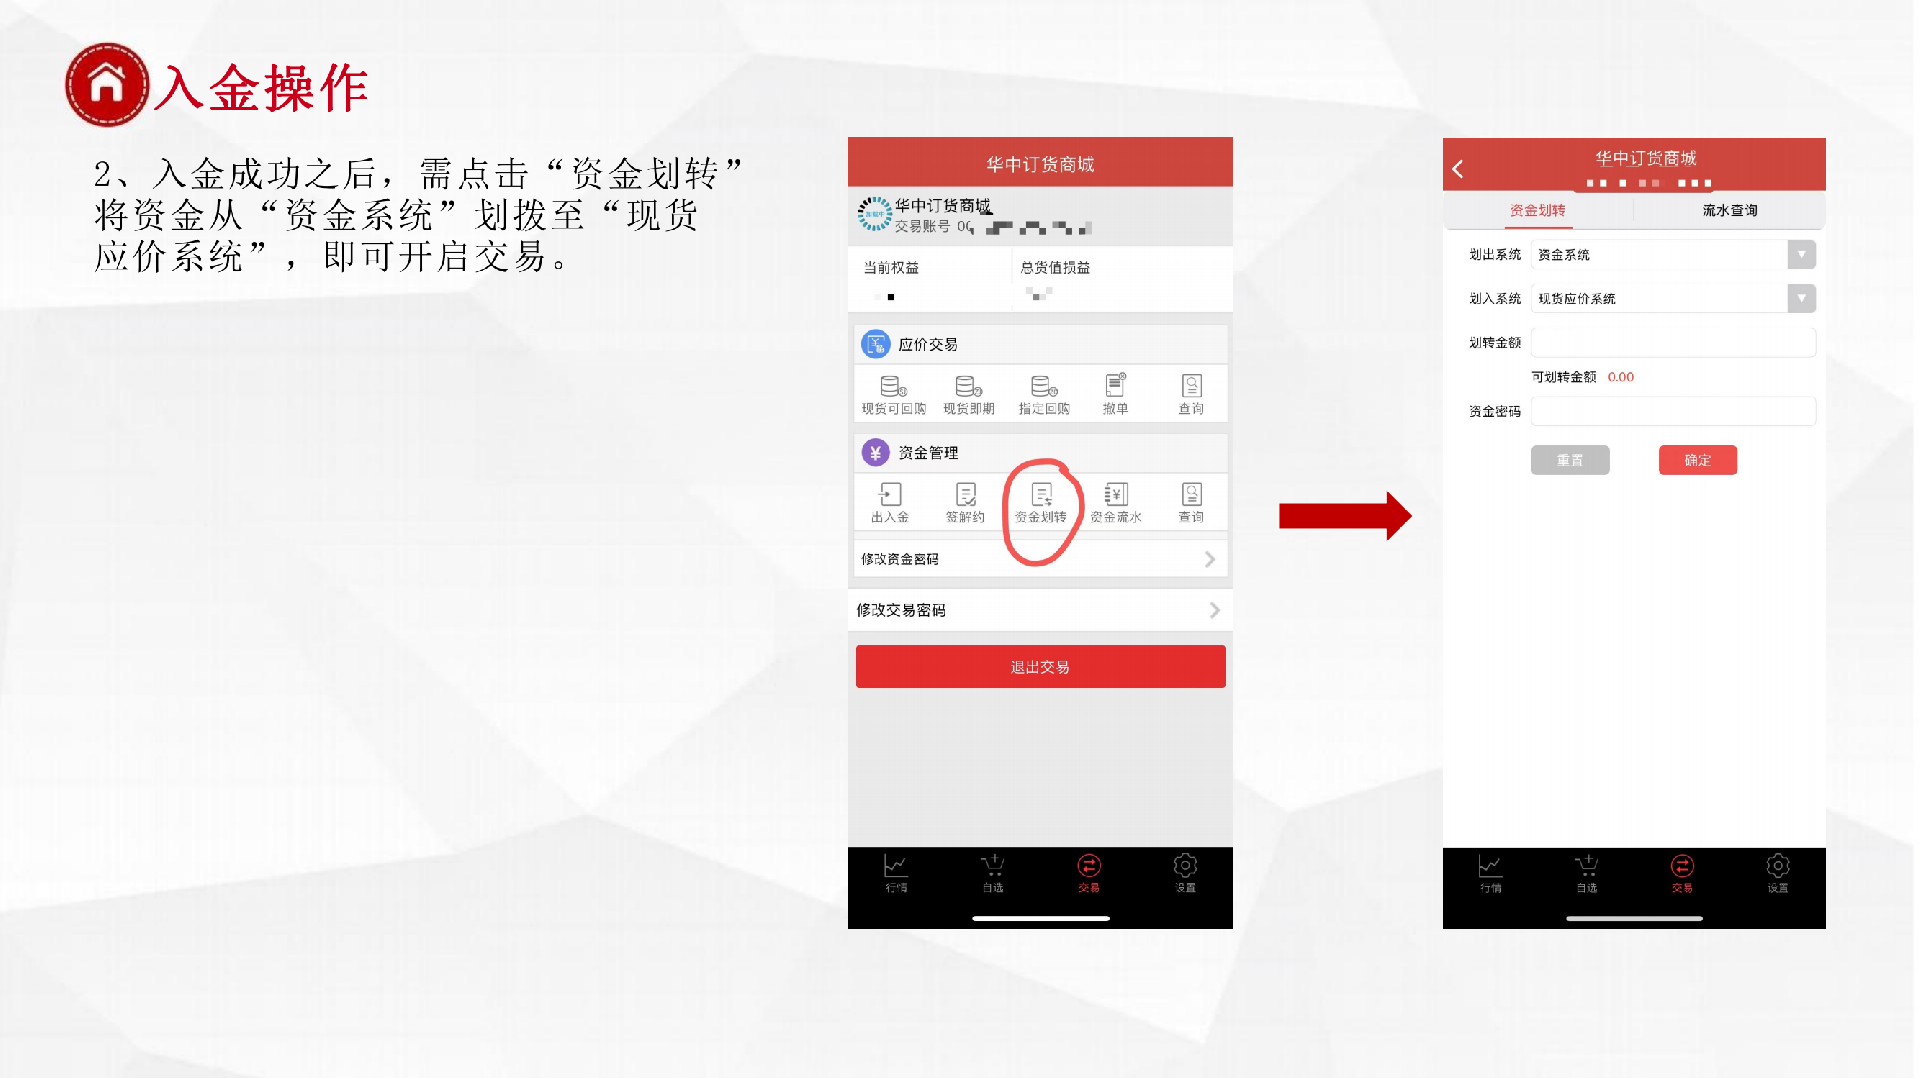
Task: Go back using the right phone's header arrow
Action: click(1458, 169)
